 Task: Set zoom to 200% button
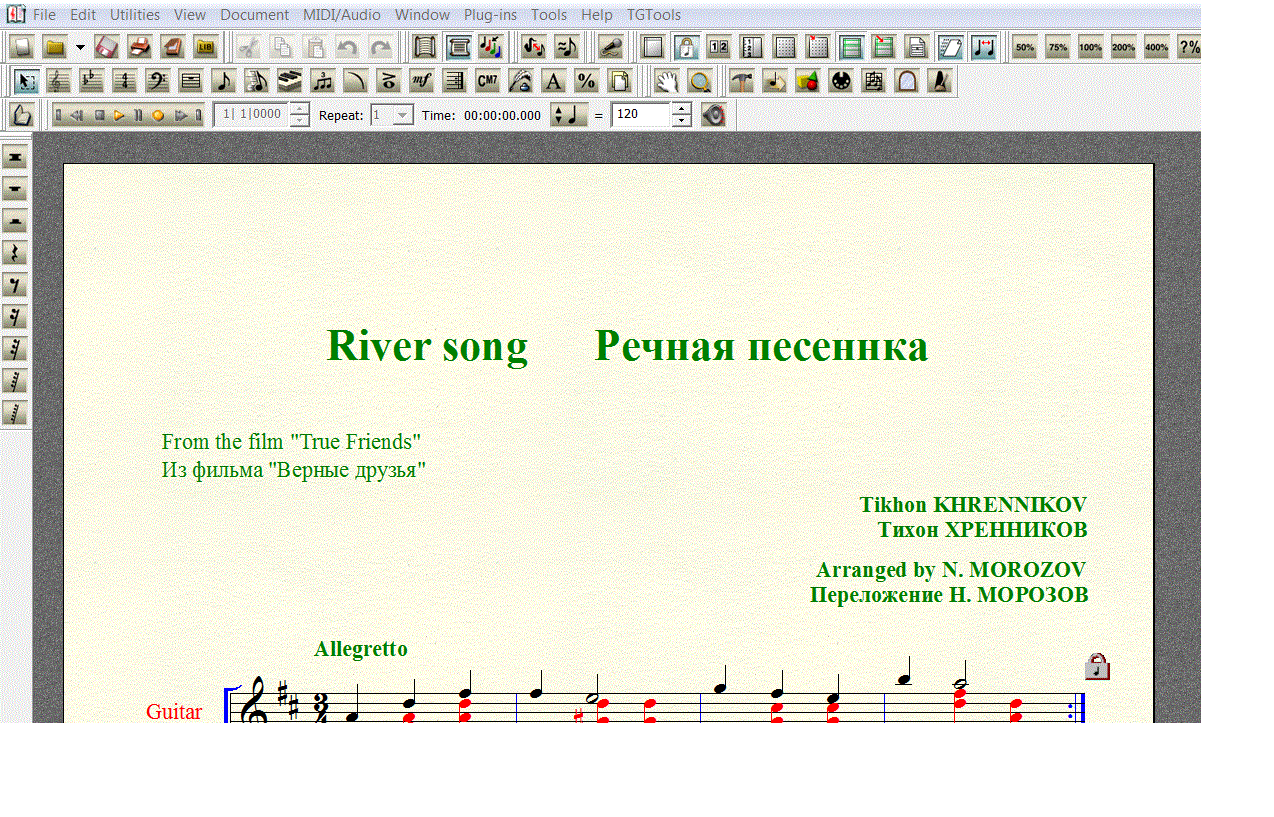point(1123,47)
